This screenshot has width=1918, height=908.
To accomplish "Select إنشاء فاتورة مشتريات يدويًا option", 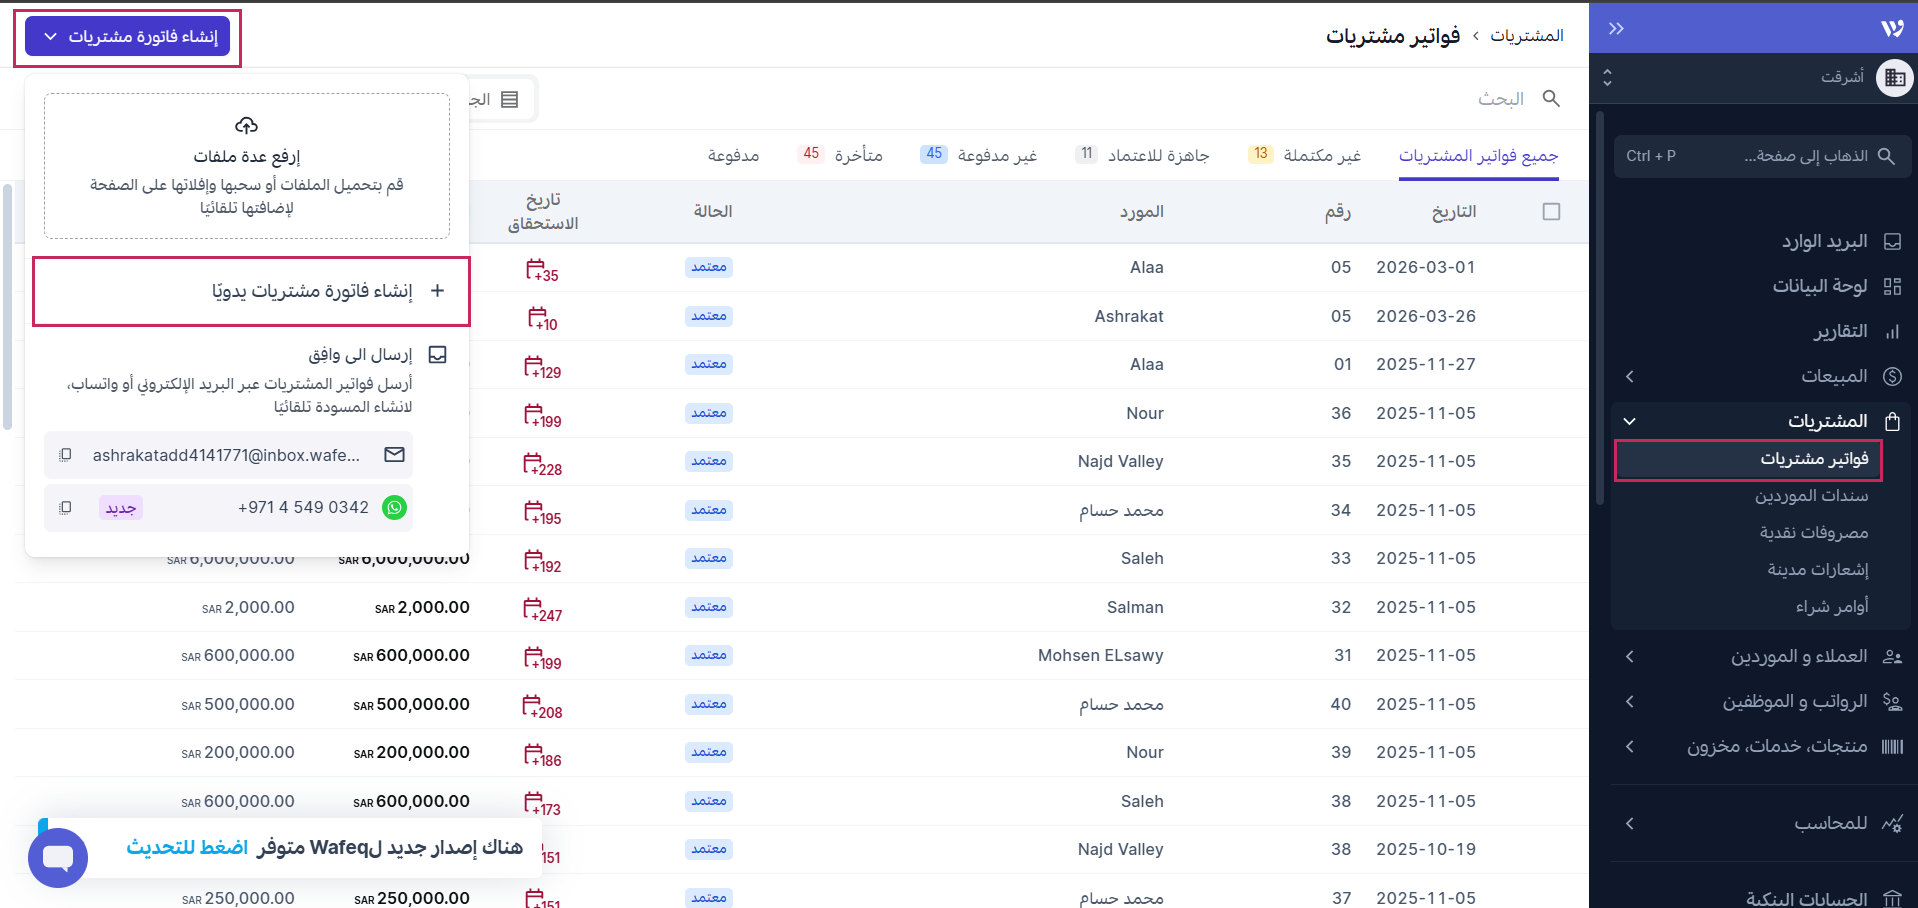I will point(311,291).
